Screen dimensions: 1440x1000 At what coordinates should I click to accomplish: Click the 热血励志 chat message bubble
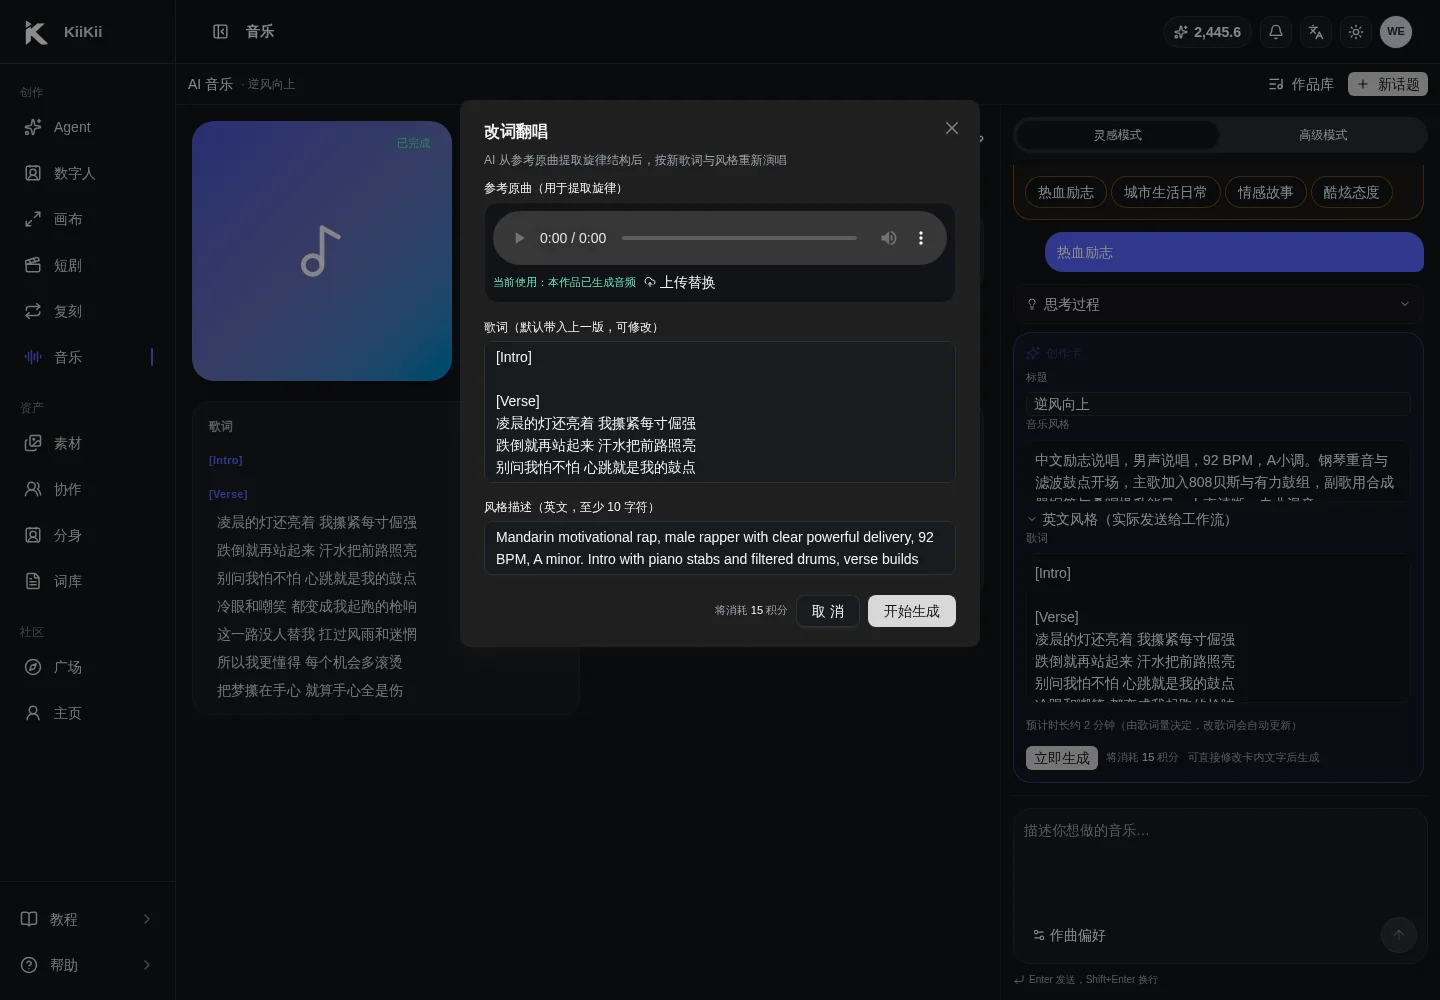pyautogui.click(x=1234, y=252)
